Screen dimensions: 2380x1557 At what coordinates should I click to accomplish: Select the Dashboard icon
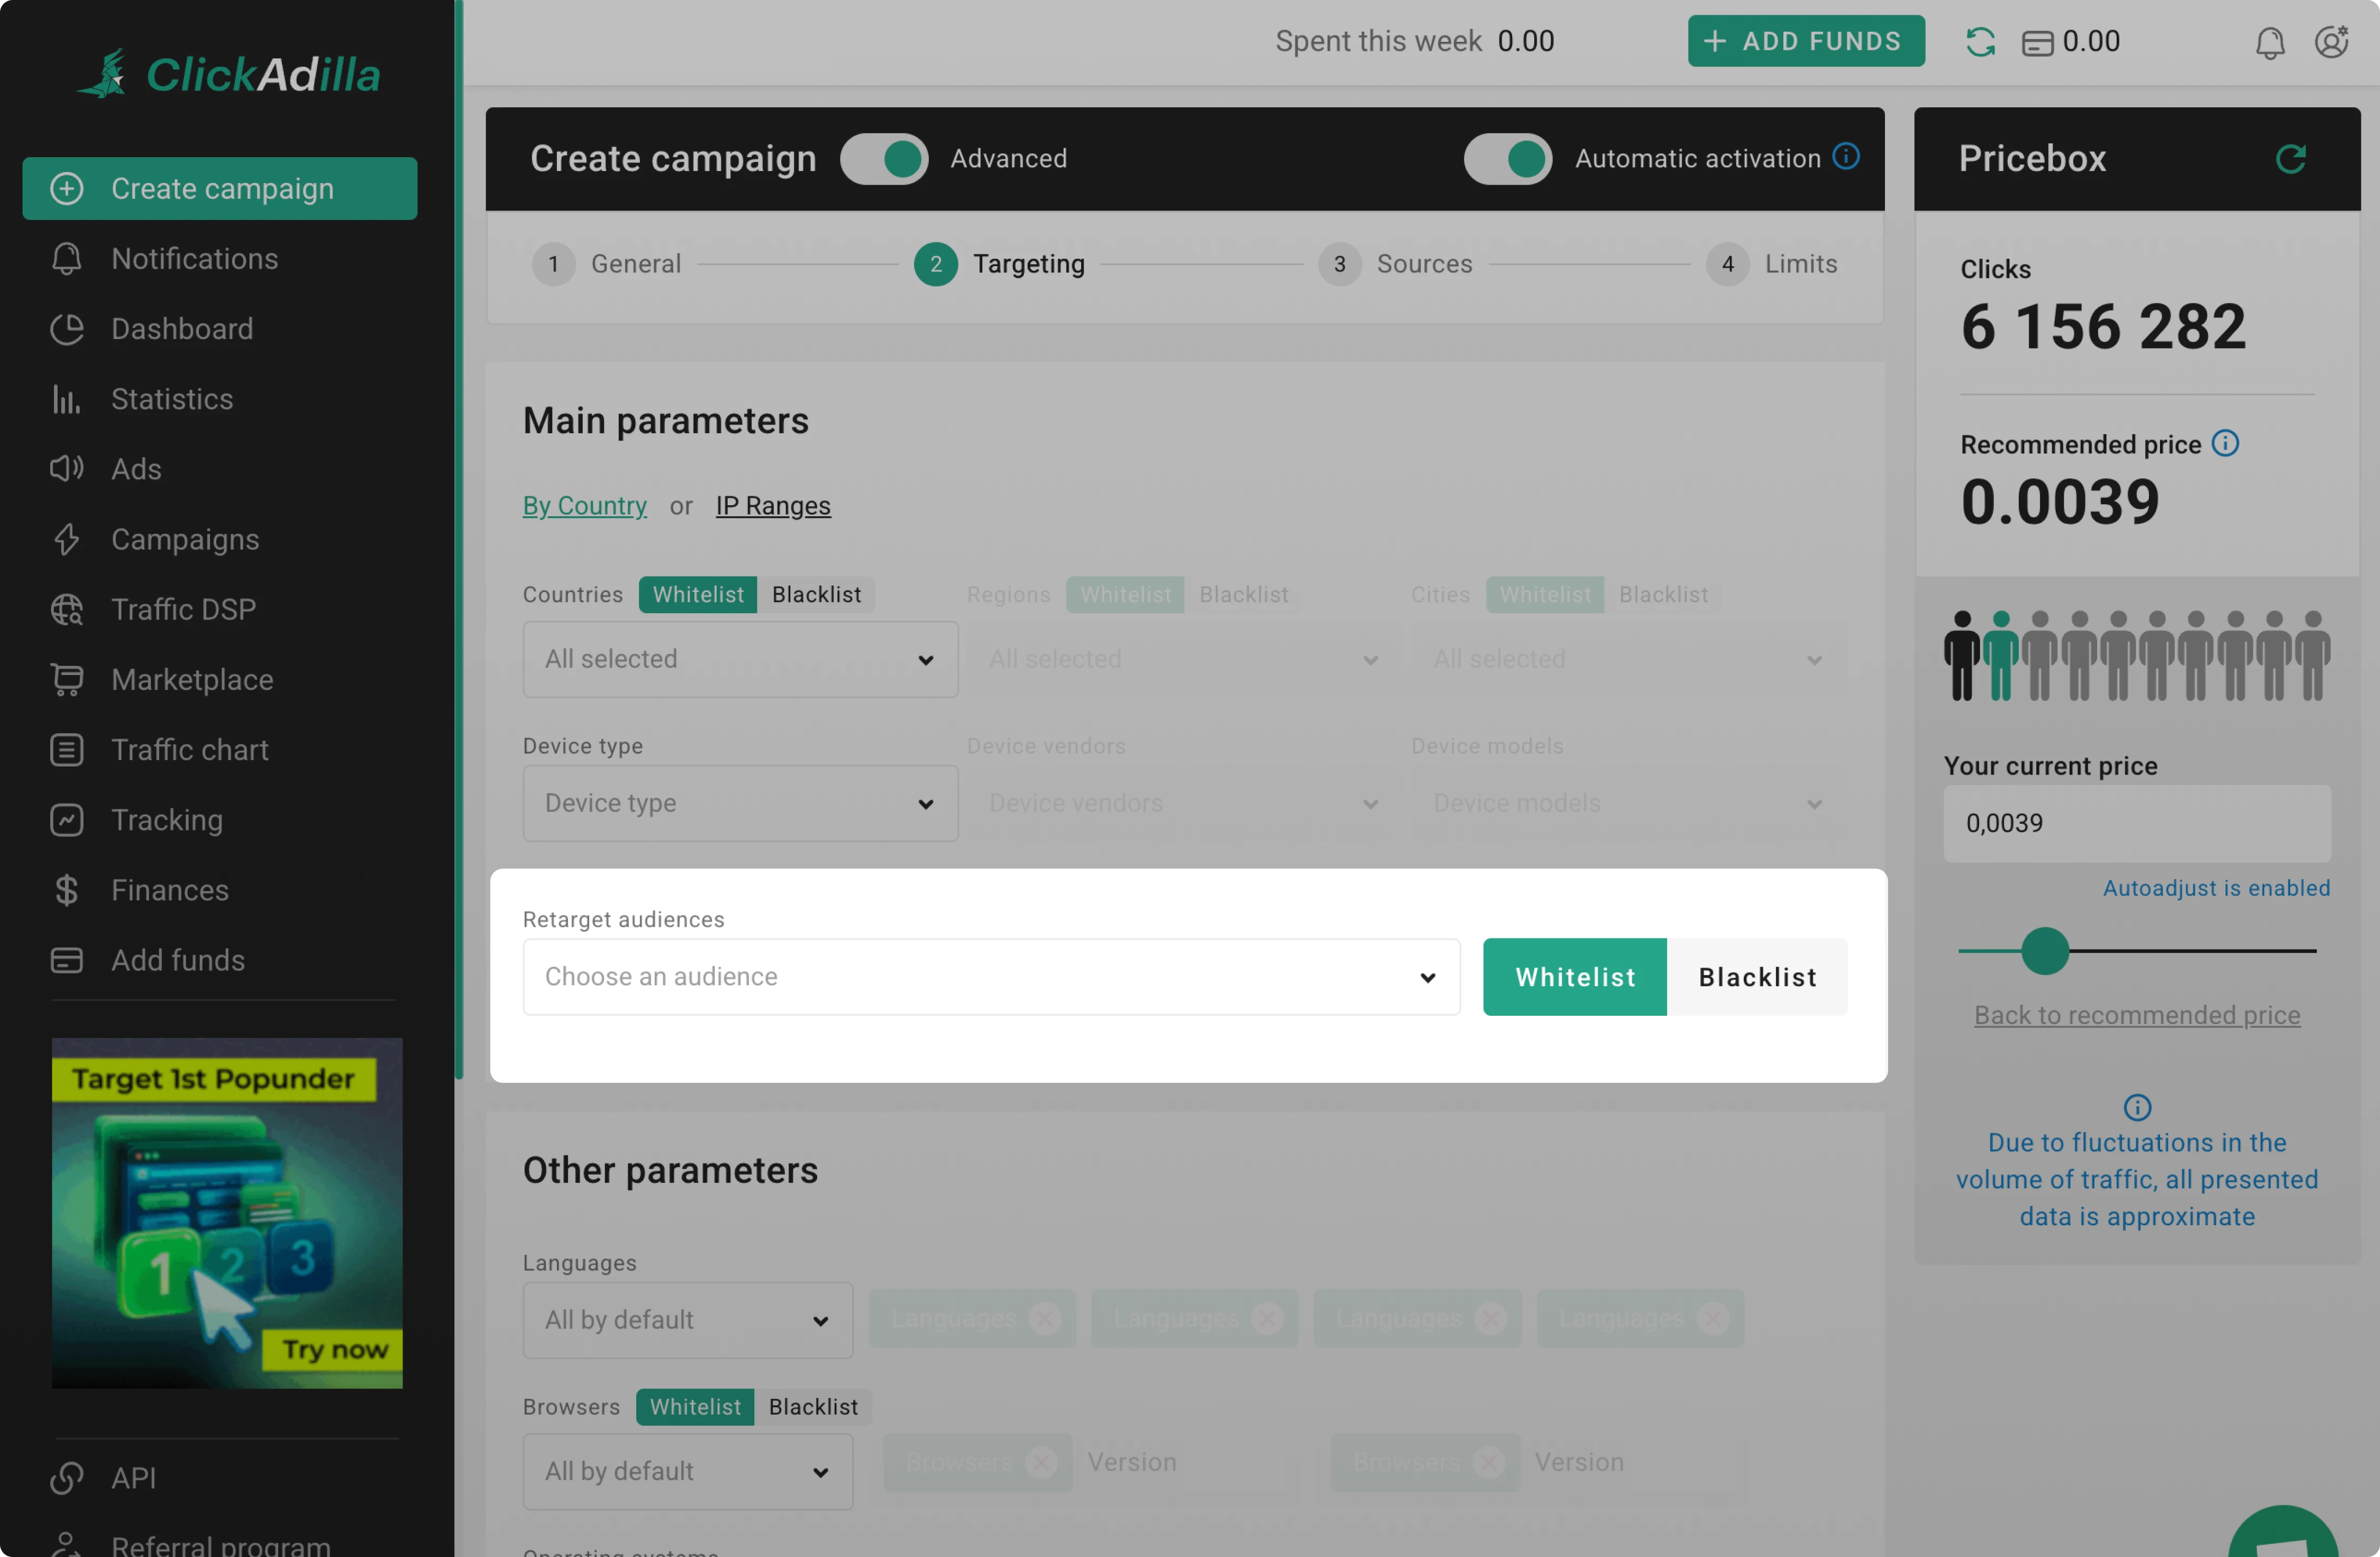66,328
